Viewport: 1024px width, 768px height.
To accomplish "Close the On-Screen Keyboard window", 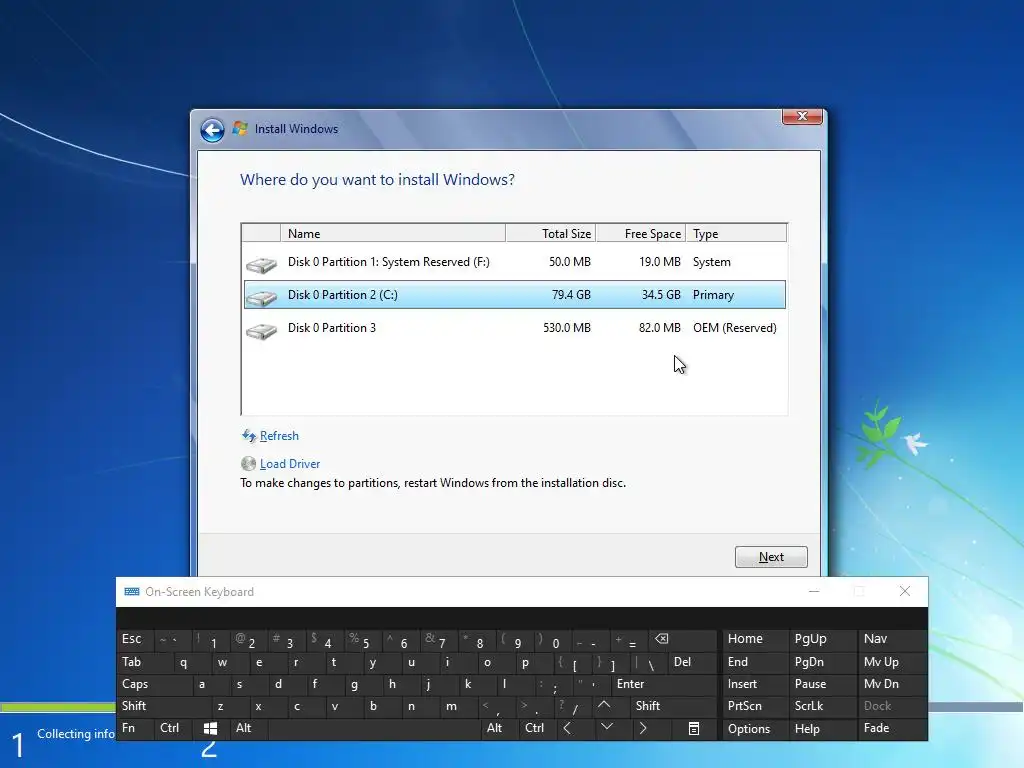I will (904, 591).
